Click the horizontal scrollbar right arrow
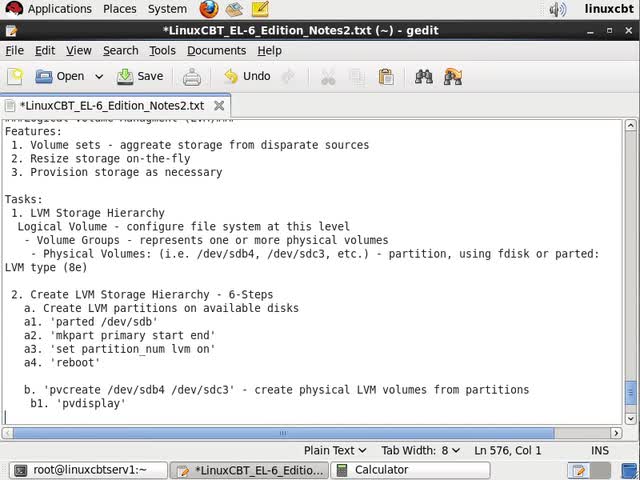The width and height of the screenshot is (640, 480). [x=616, y=433]
